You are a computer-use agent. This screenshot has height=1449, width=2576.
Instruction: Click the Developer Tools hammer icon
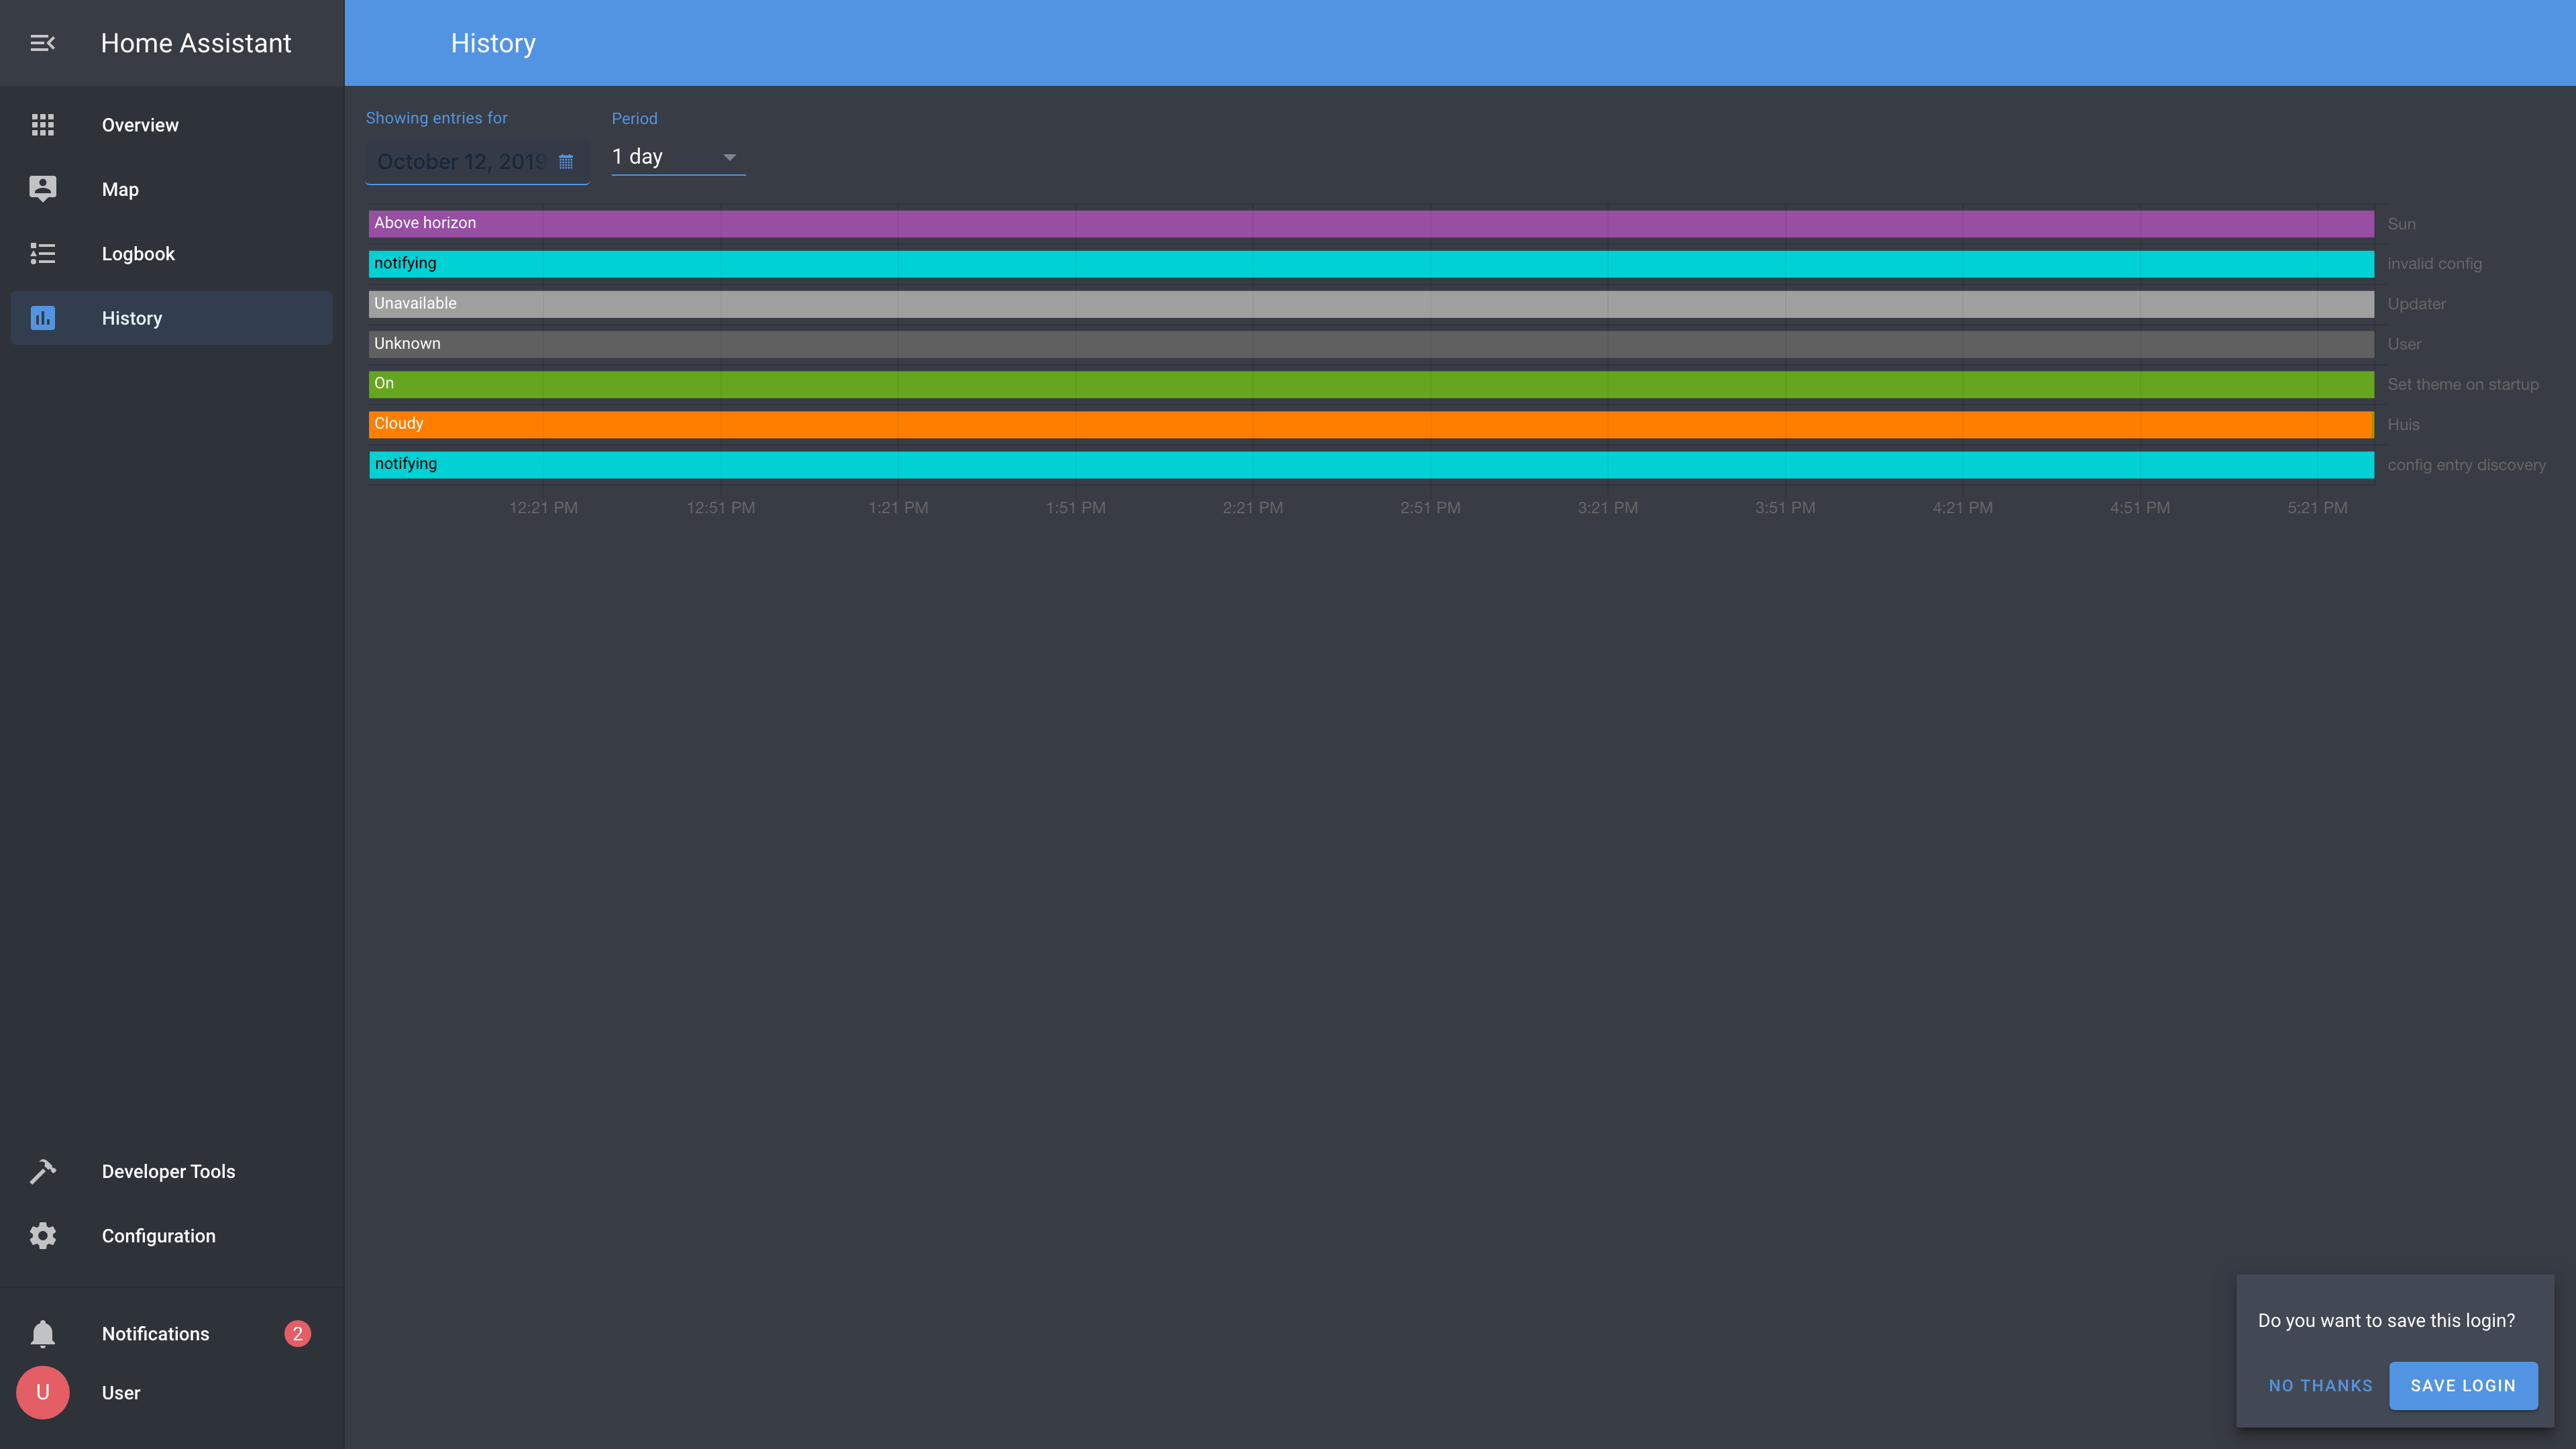[42, 1171]
